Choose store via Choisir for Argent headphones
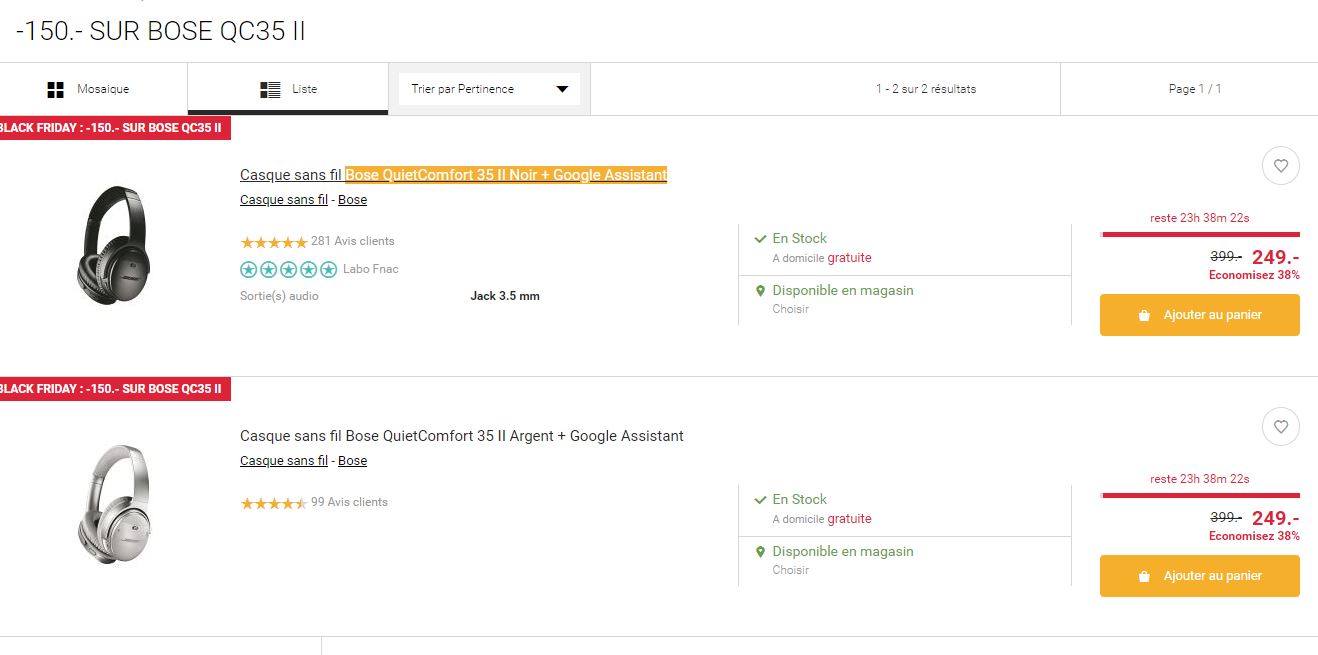The width and height of the screenshot is (1318, 655). [790, 570]
